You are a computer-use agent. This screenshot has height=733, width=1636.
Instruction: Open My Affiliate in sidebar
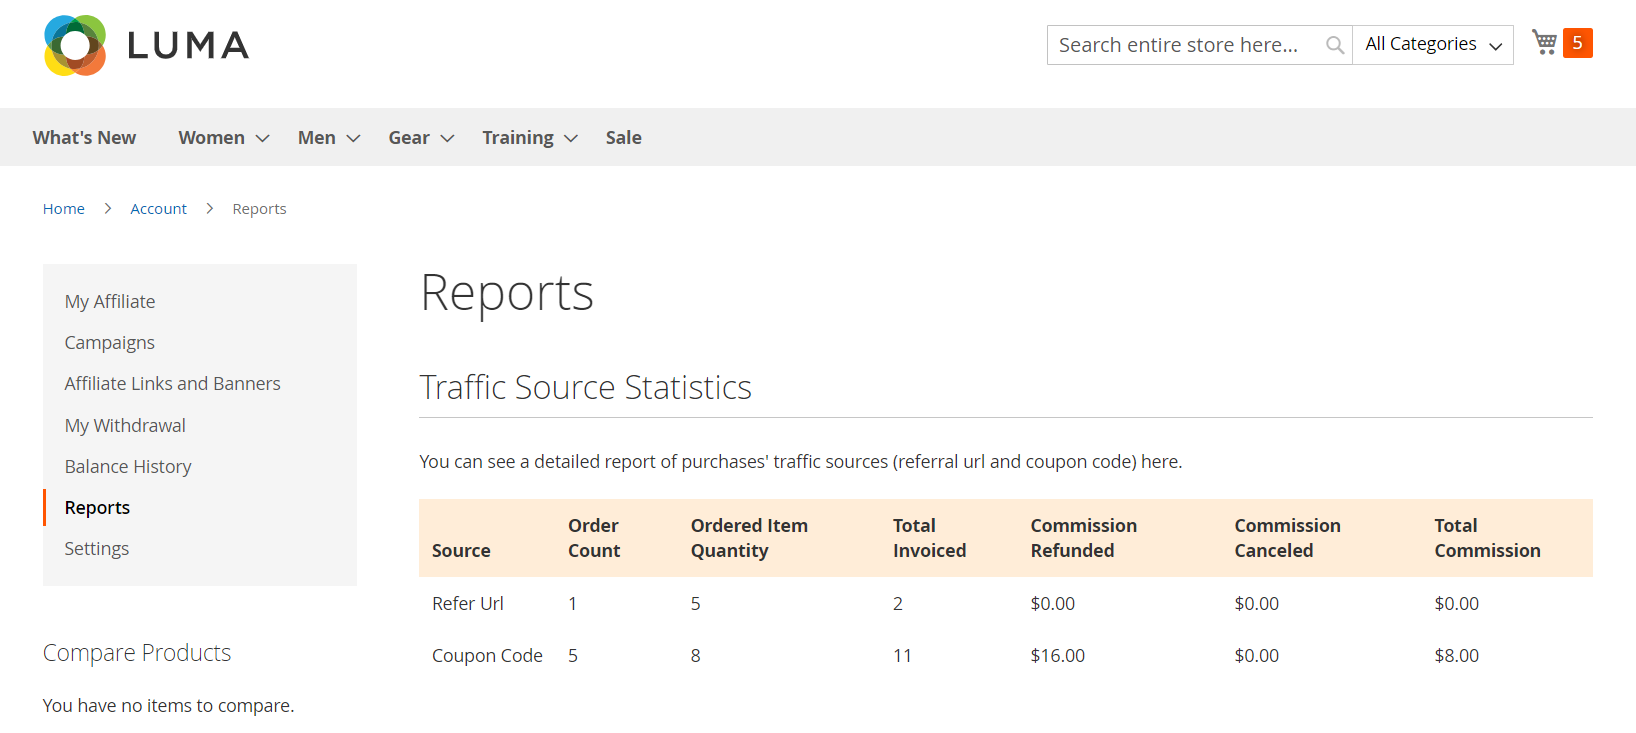coord(110,302)
